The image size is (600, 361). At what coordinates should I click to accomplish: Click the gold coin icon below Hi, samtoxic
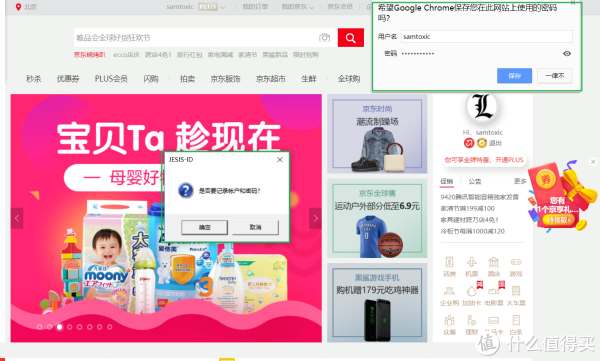tap(482, 143)
